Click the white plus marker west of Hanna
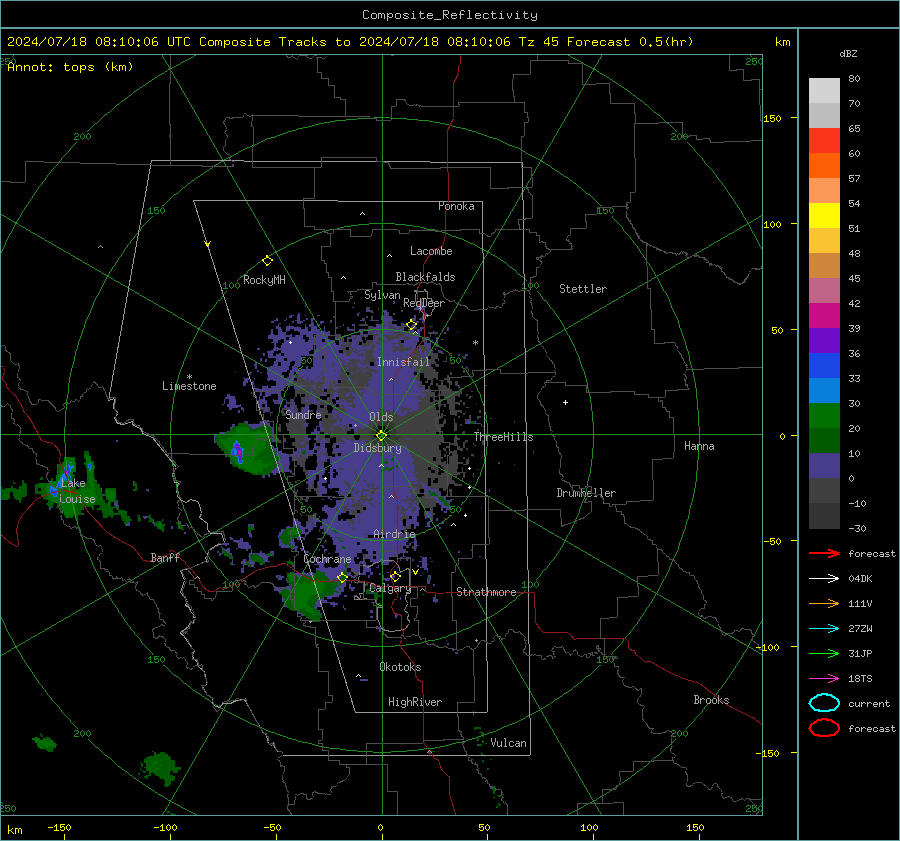This screenshot has height=841, width=900. [x=565, y=402]
